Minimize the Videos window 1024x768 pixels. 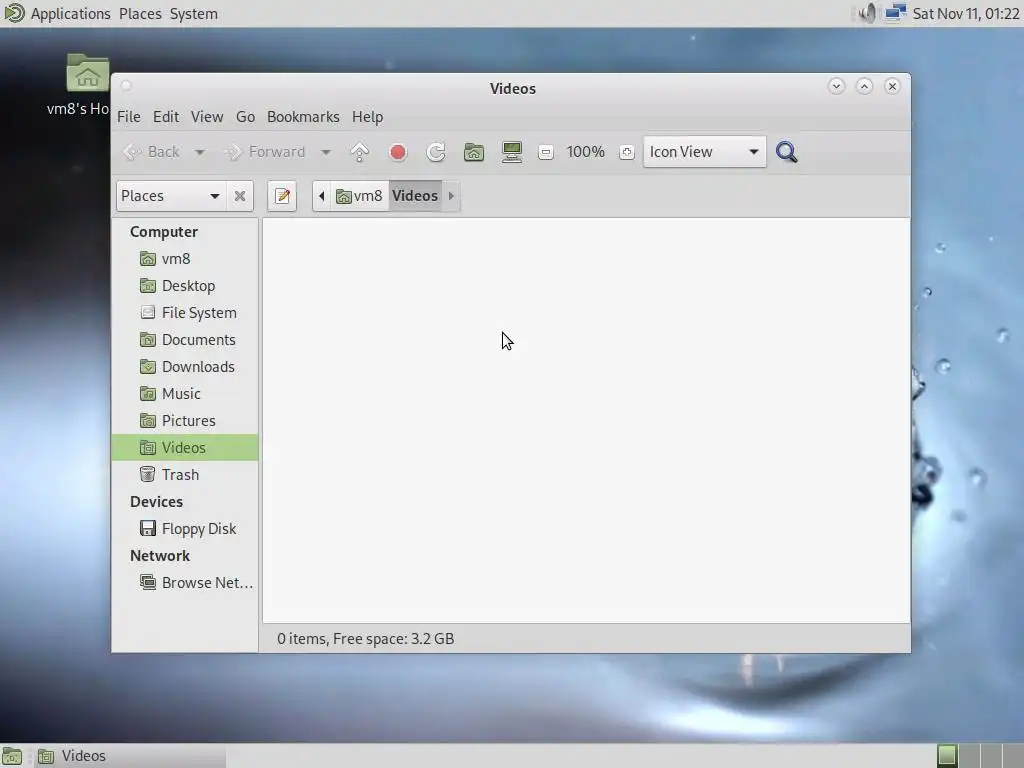pyautogui.click(x=837, y=86)
